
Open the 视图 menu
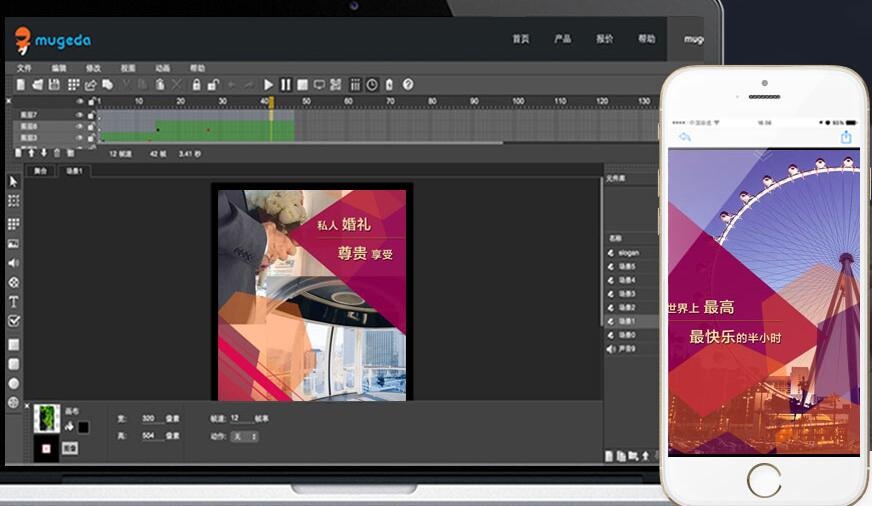128,68
